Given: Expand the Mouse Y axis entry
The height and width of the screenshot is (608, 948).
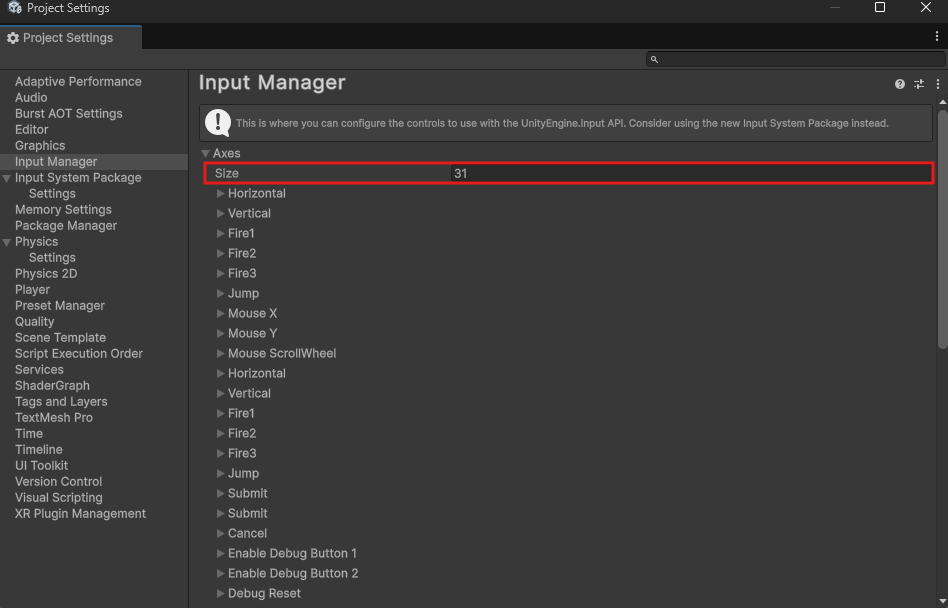Looking at the screenshot, I should 221,333.
